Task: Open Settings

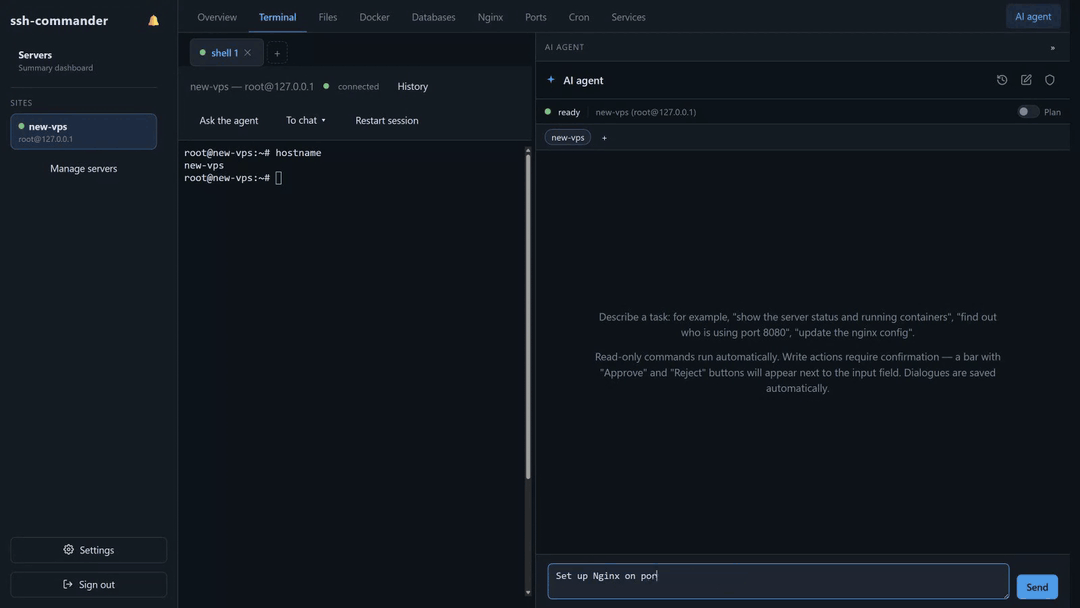Action: coord(88,550)
